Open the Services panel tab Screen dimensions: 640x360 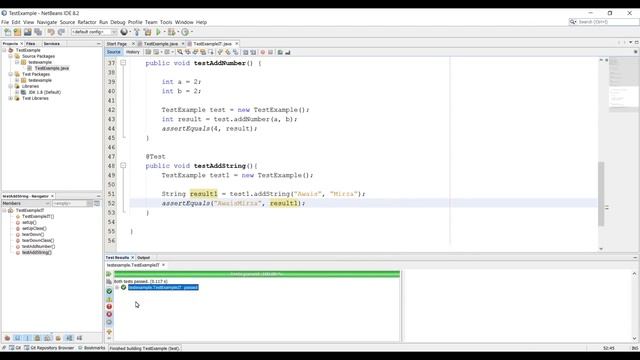pyautogui.click(x=52, y=44)
